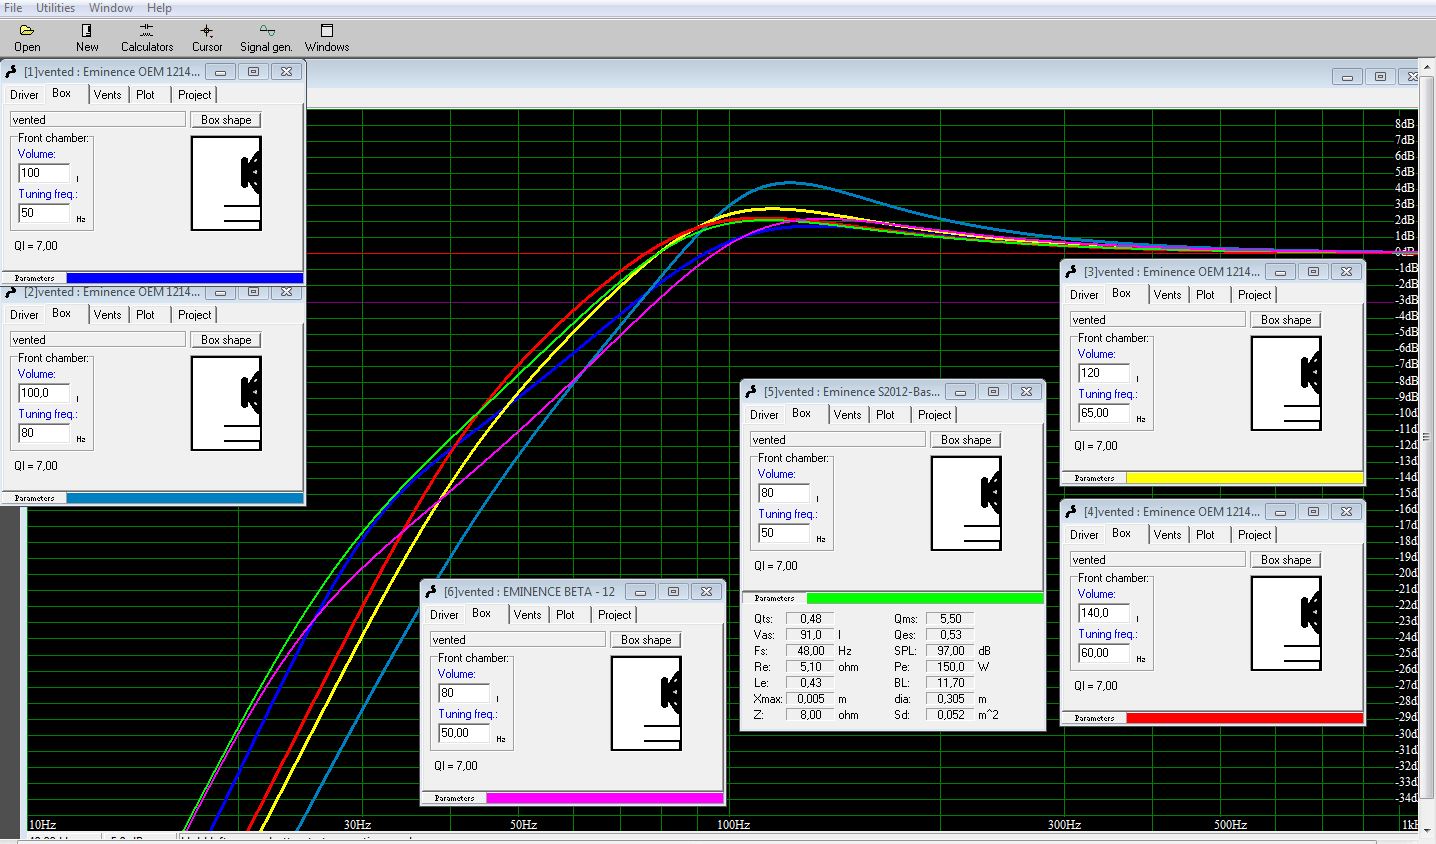The width and height of the screenshot is (1436, 844).
Task: Click the Tuning freq. field showing 65,00
Action: pyautogui.click(x=1103, y=413)
